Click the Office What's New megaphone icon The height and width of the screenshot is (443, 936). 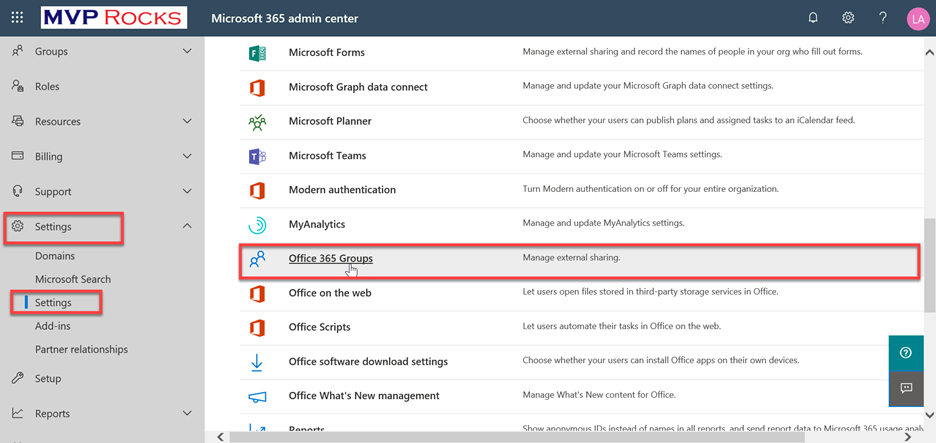point(257,397)
